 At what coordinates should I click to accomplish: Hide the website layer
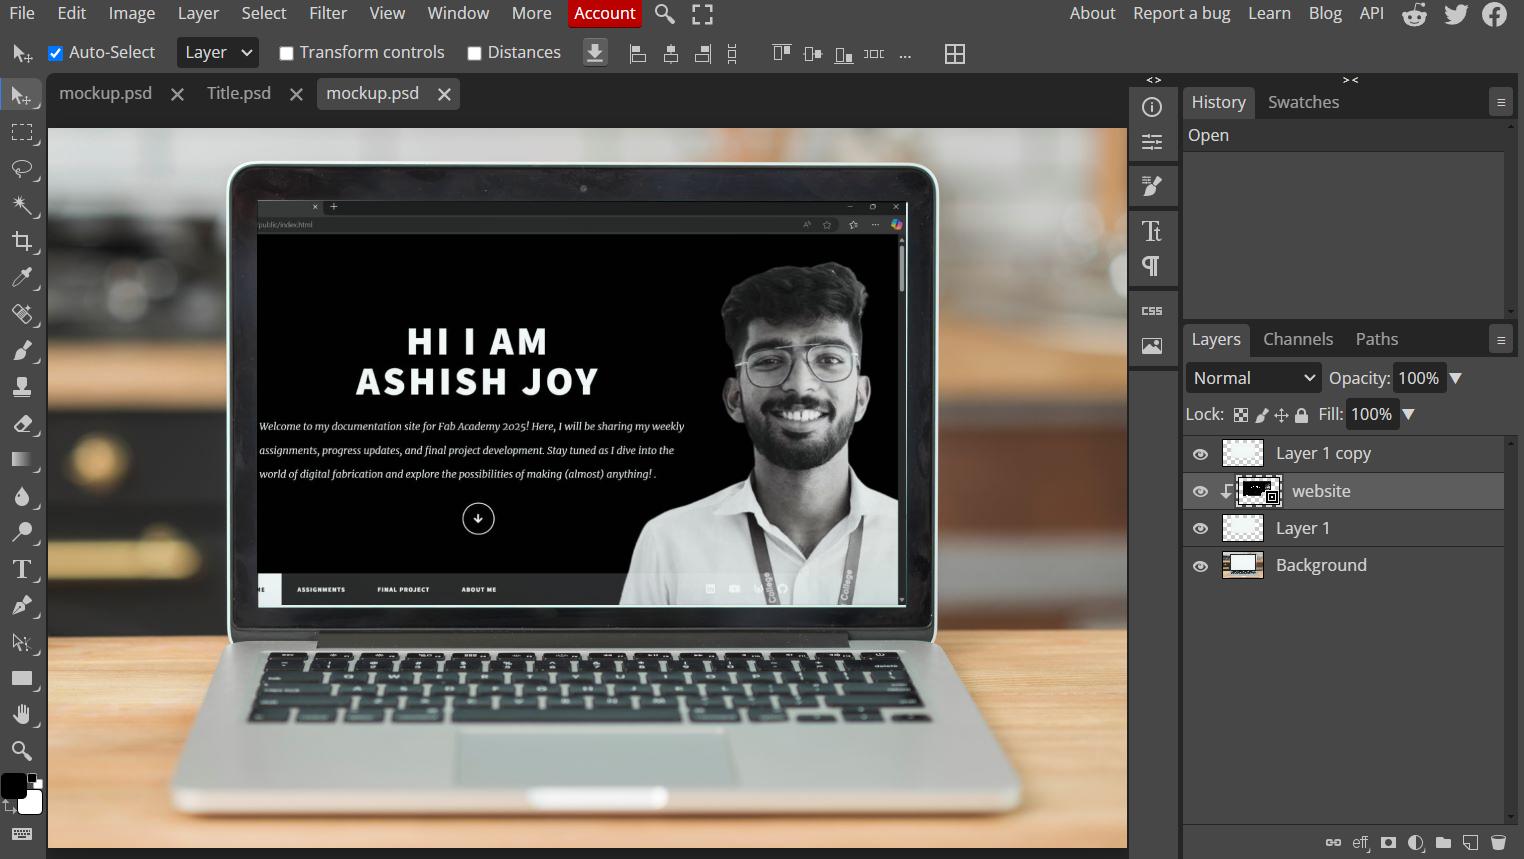pyautogui.click(x=1200, y=491)
